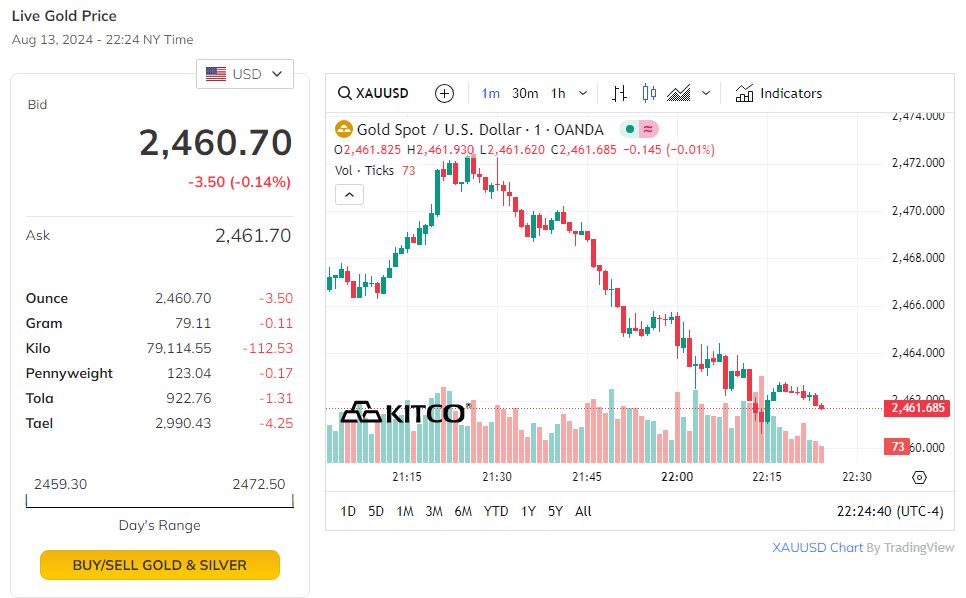The height and width of the screenshot is (598, 966).
Task: Click the timezone clock (UTC-4)
Action: click(x=889, y=511)
